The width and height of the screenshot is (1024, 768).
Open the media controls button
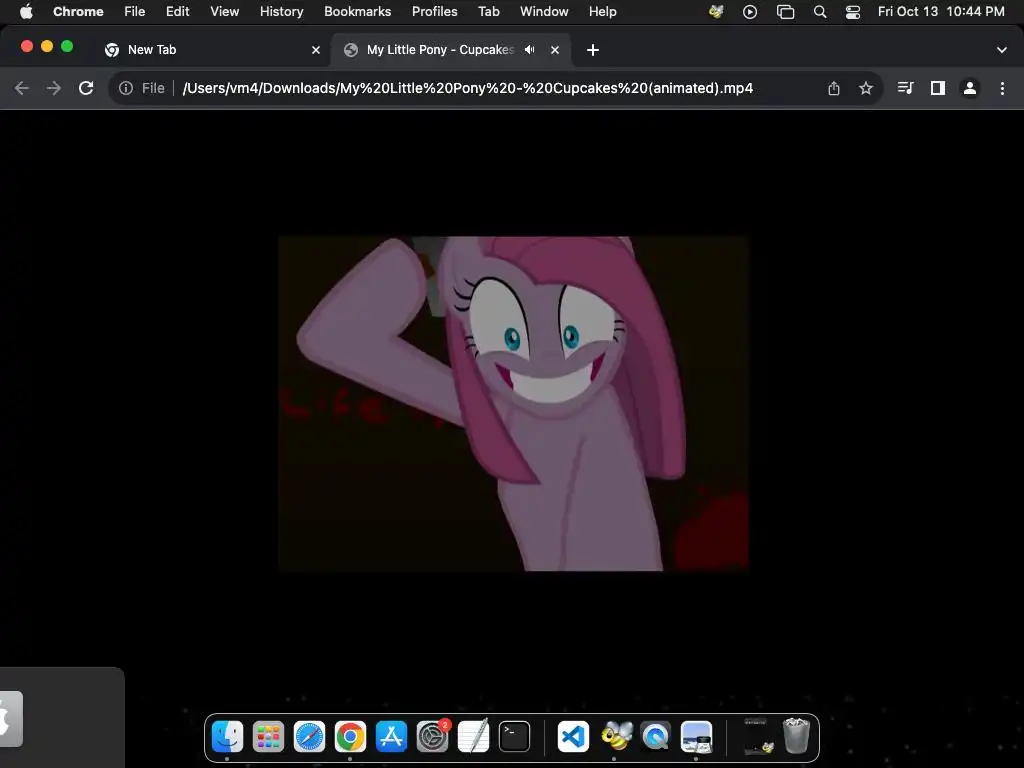click(x=905, y=88)
